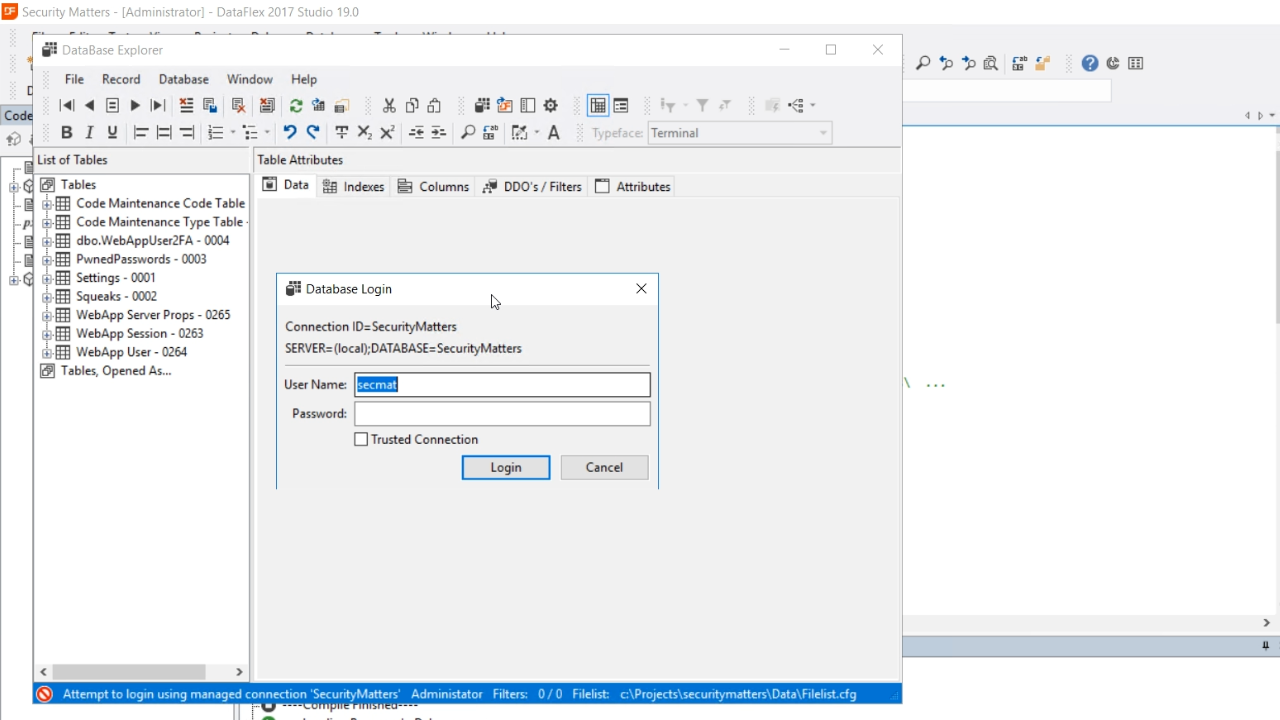Viewport: 1280px width, 720px height.
Task: Toggle italic formatting button
Action: tap(89, 133)
